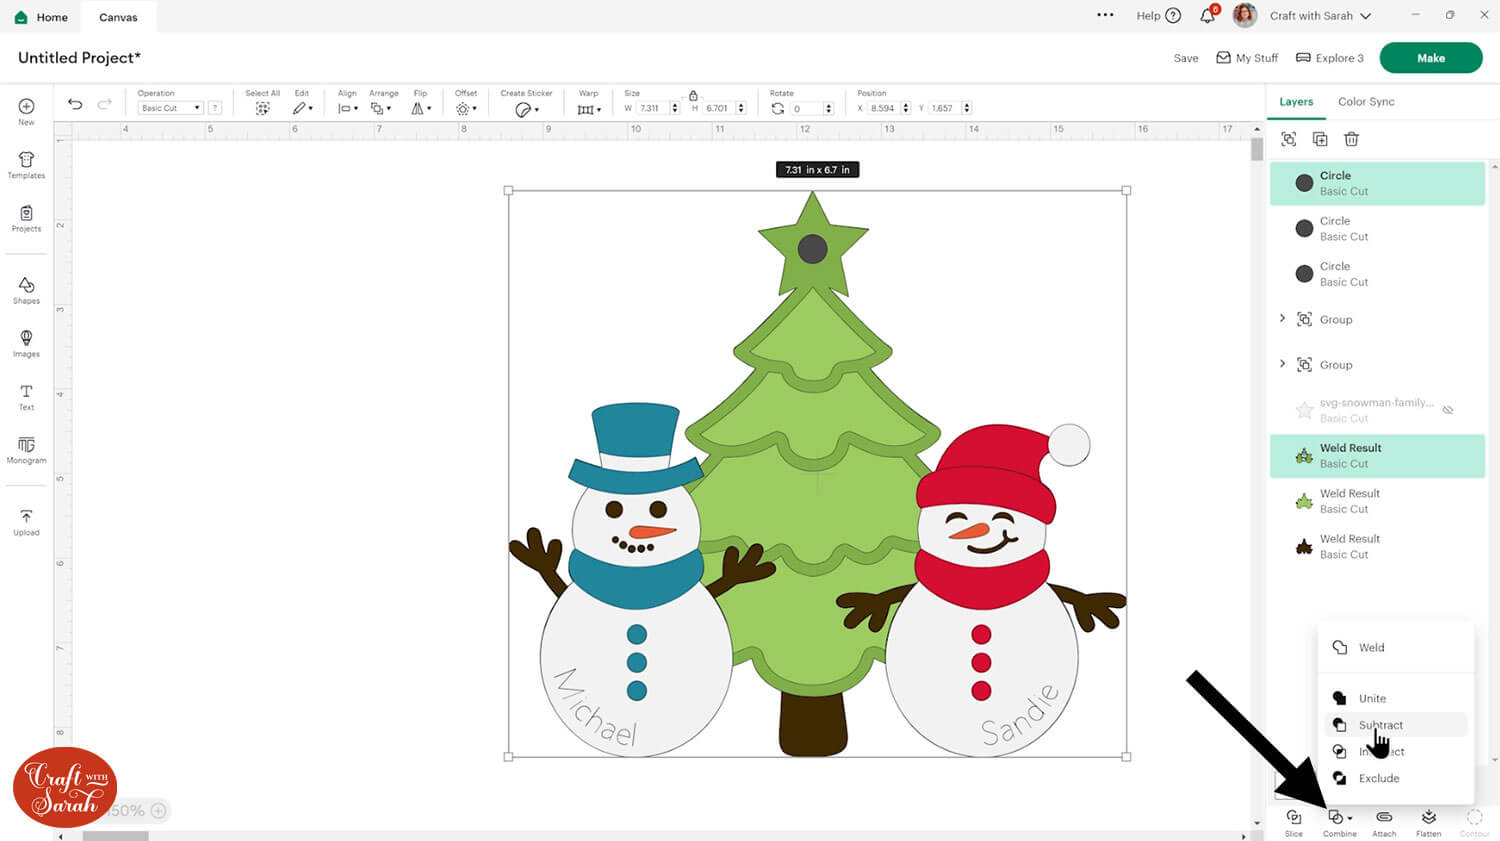
Task: Click the Width size input field
Action: 652,108
